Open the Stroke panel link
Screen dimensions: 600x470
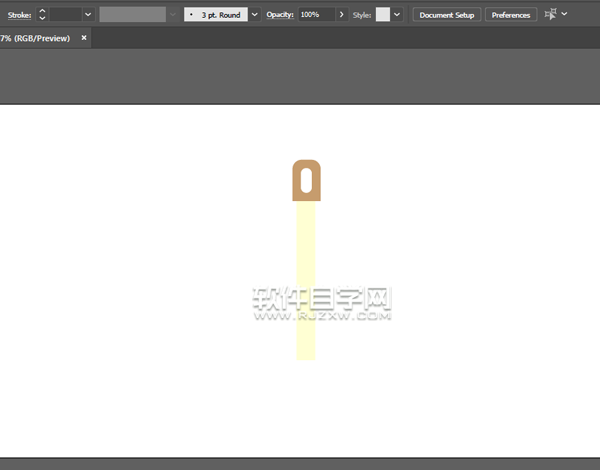pyautogui.click(x=19, y=15)
